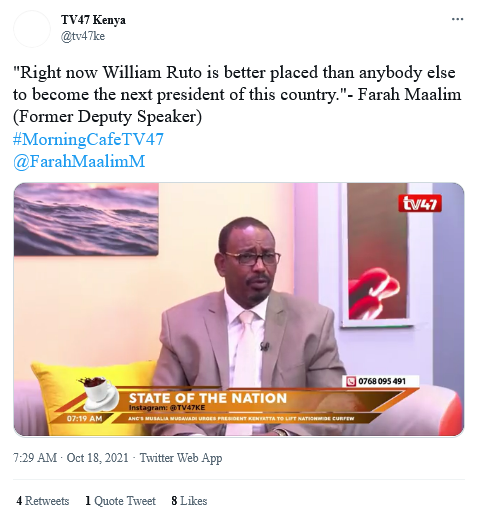This screenshot has height=512, width=478.
Task: Click the TV47 Kenya display name
Action: point(93,20)
